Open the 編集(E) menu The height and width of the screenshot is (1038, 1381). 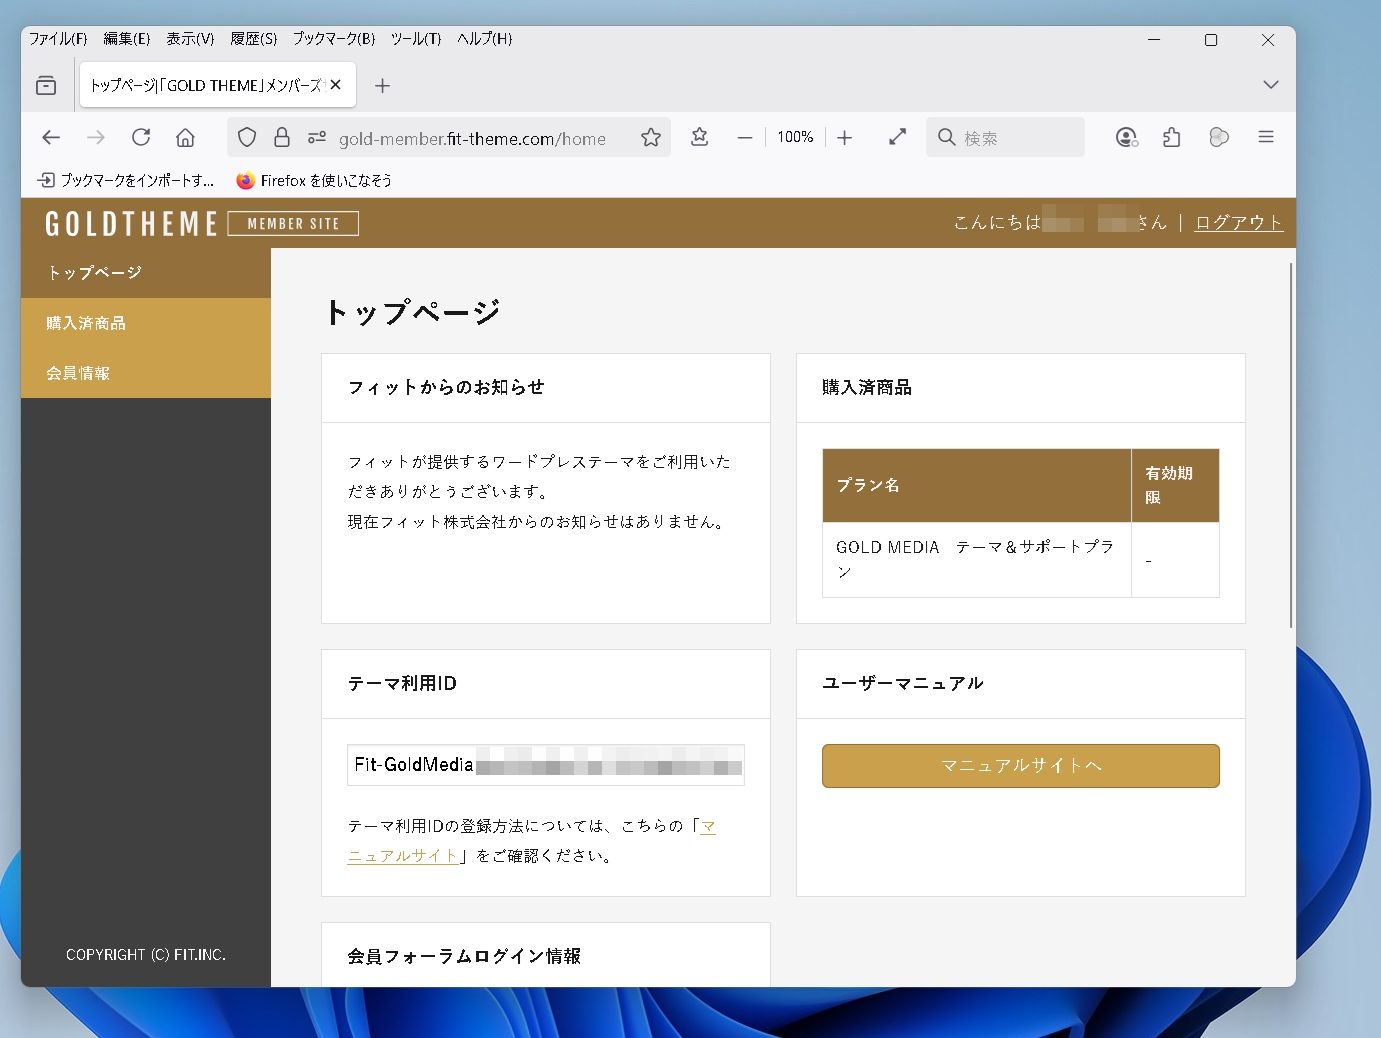(127, 39)
